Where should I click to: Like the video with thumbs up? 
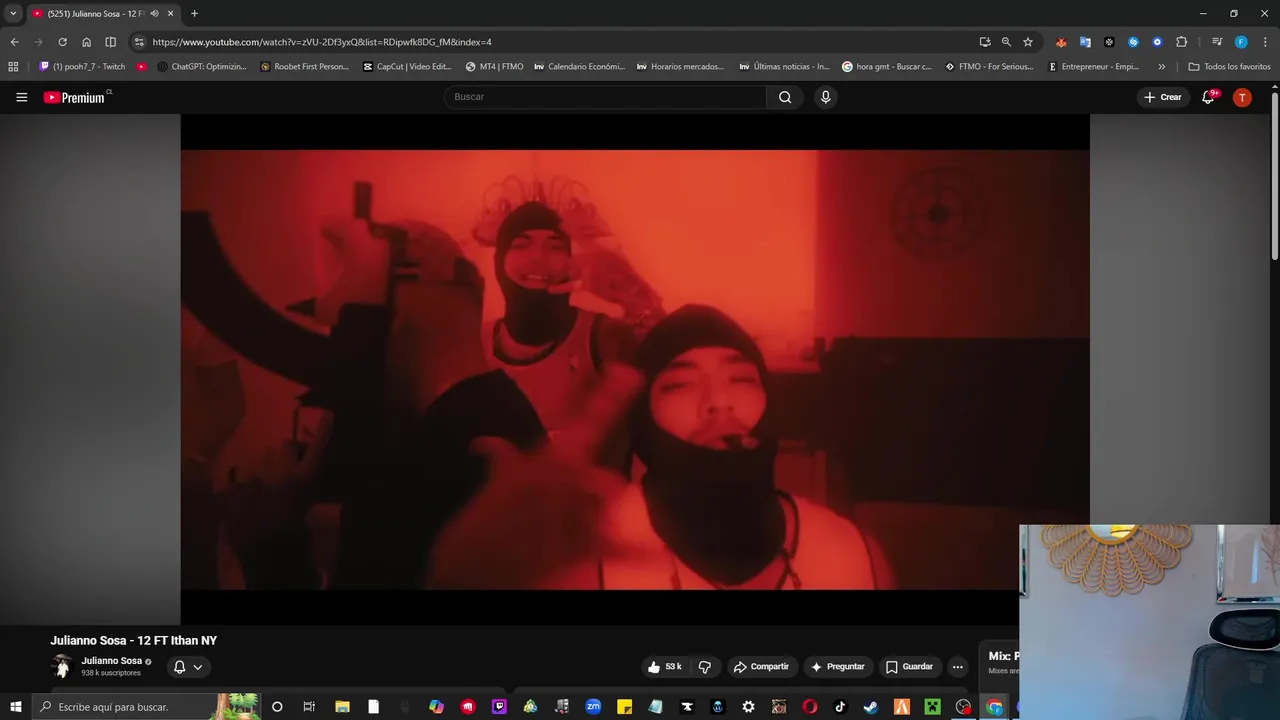(664, 667)
